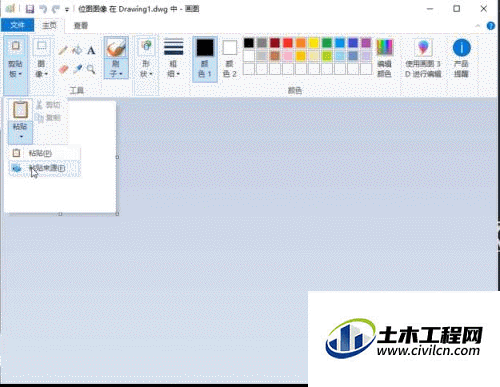This screenshot has height=387, width=500.
Task: Click the 复制 (Copy) button
Action: point(49,118)
